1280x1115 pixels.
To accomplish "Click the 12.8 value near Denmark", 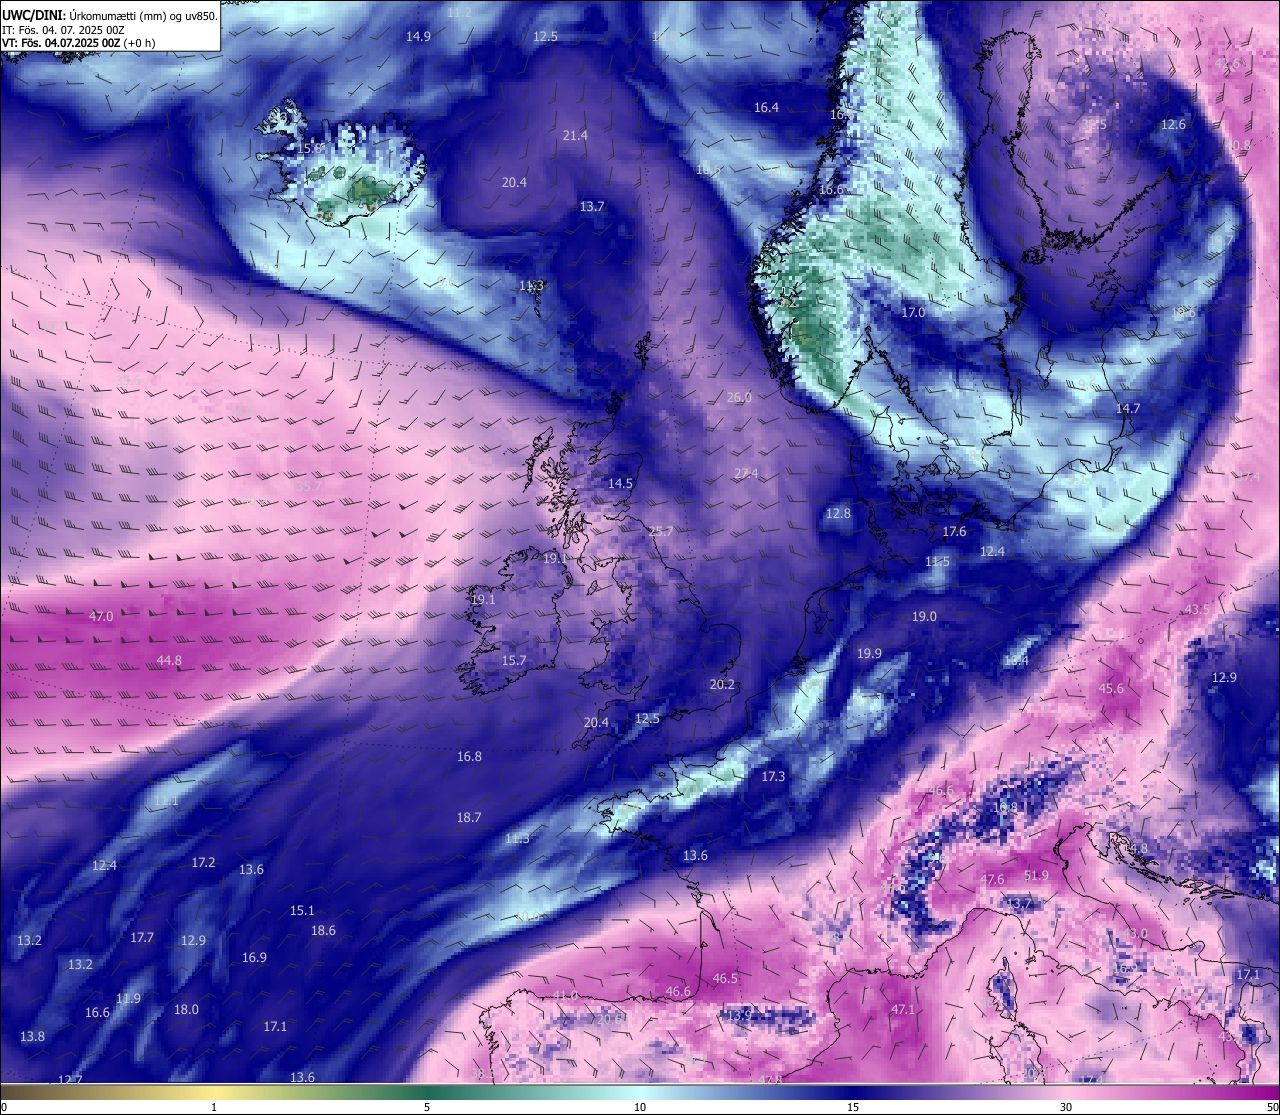I will pyautogui.click(x=838, y=514).
